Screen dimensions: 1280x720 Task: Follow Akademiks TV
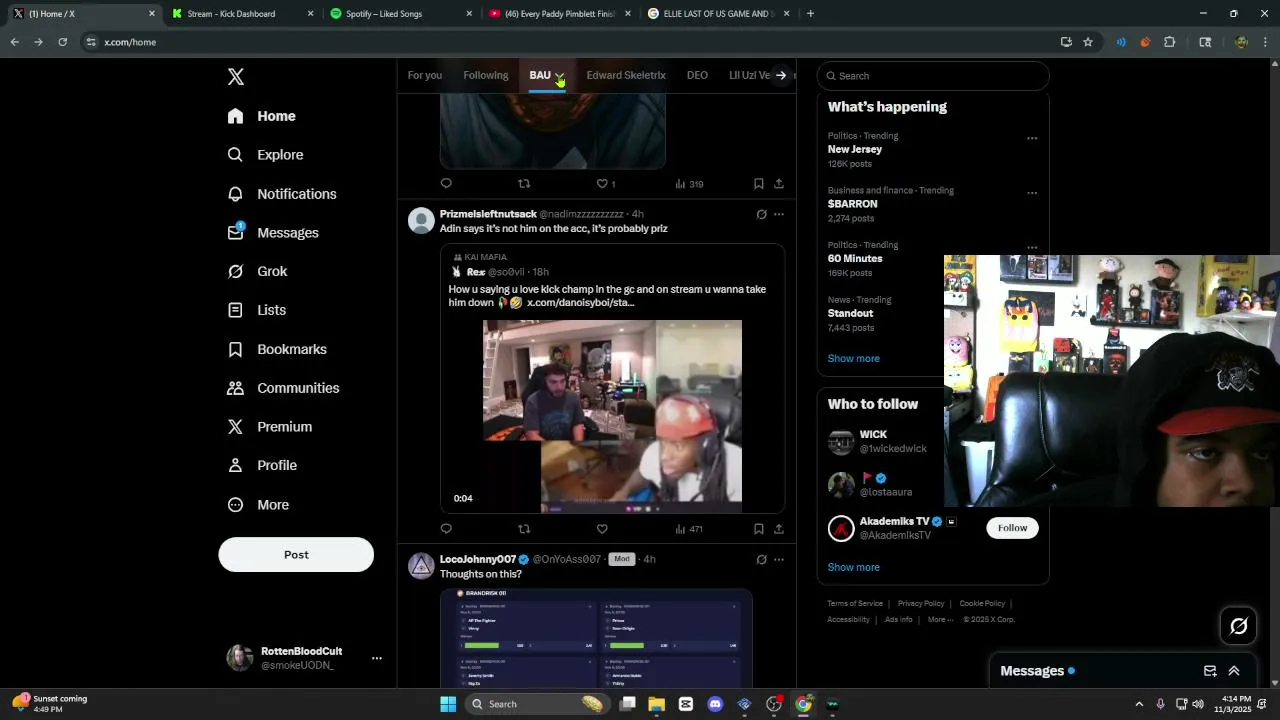pos(1012,528)
